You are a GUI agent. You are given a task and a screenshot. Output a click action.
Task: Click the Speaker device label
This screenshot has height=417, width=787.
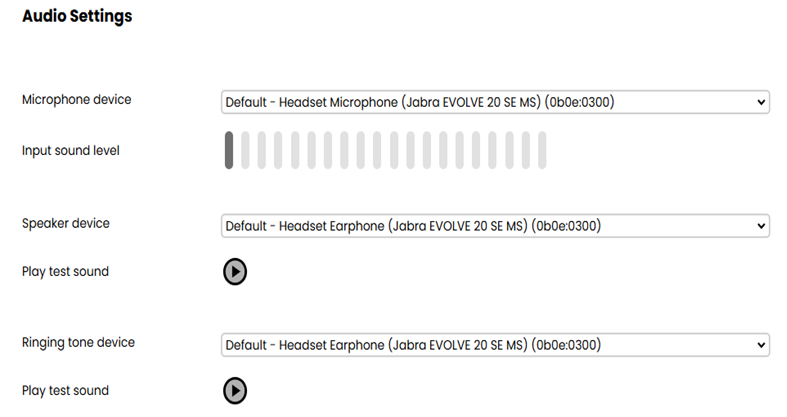point(66,223)
